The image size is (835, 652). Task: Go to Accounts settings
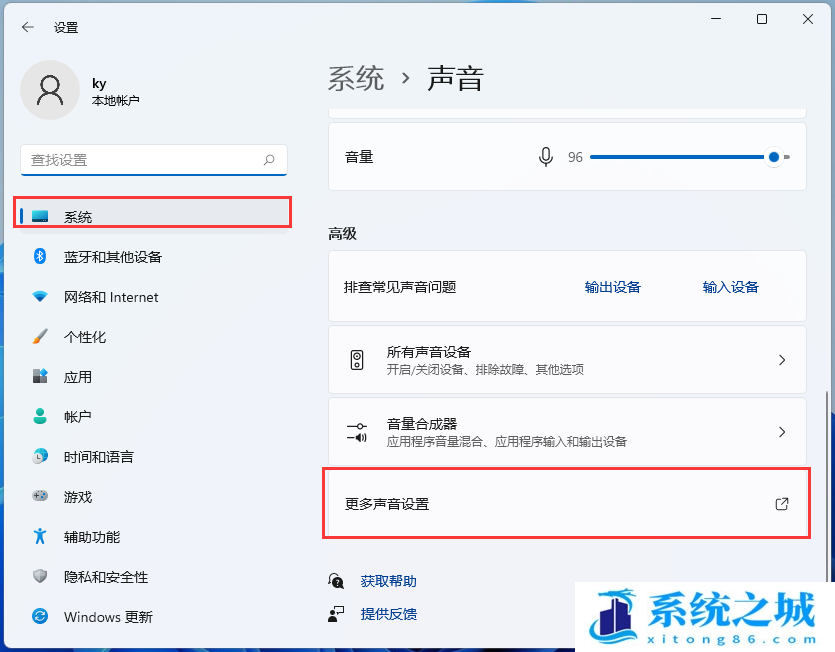click(77, 417)
